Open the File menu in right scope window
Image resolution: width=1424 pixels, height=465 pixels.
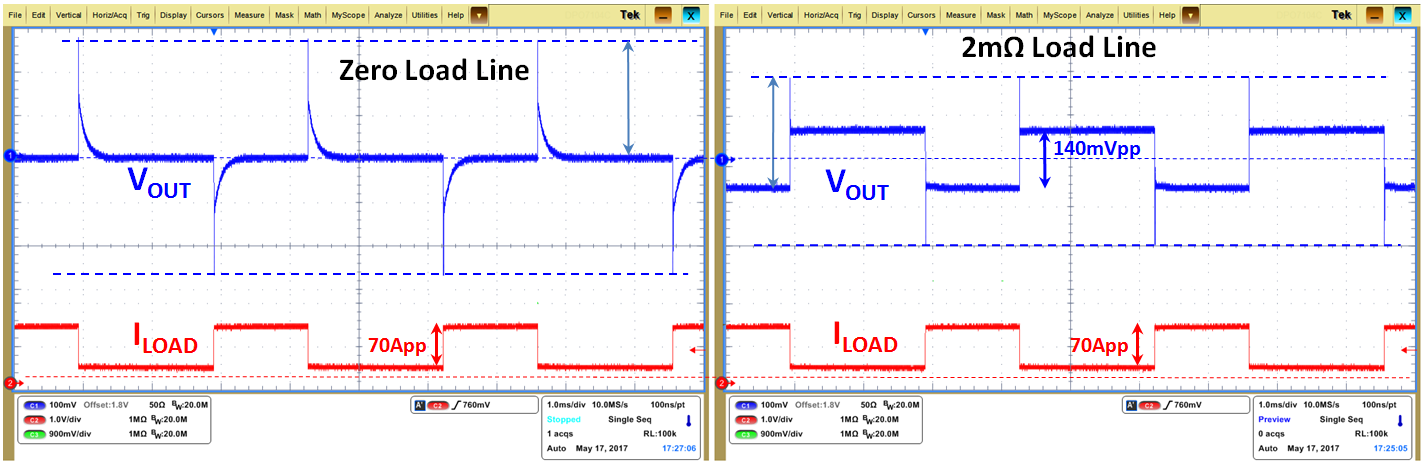[726, 16]
